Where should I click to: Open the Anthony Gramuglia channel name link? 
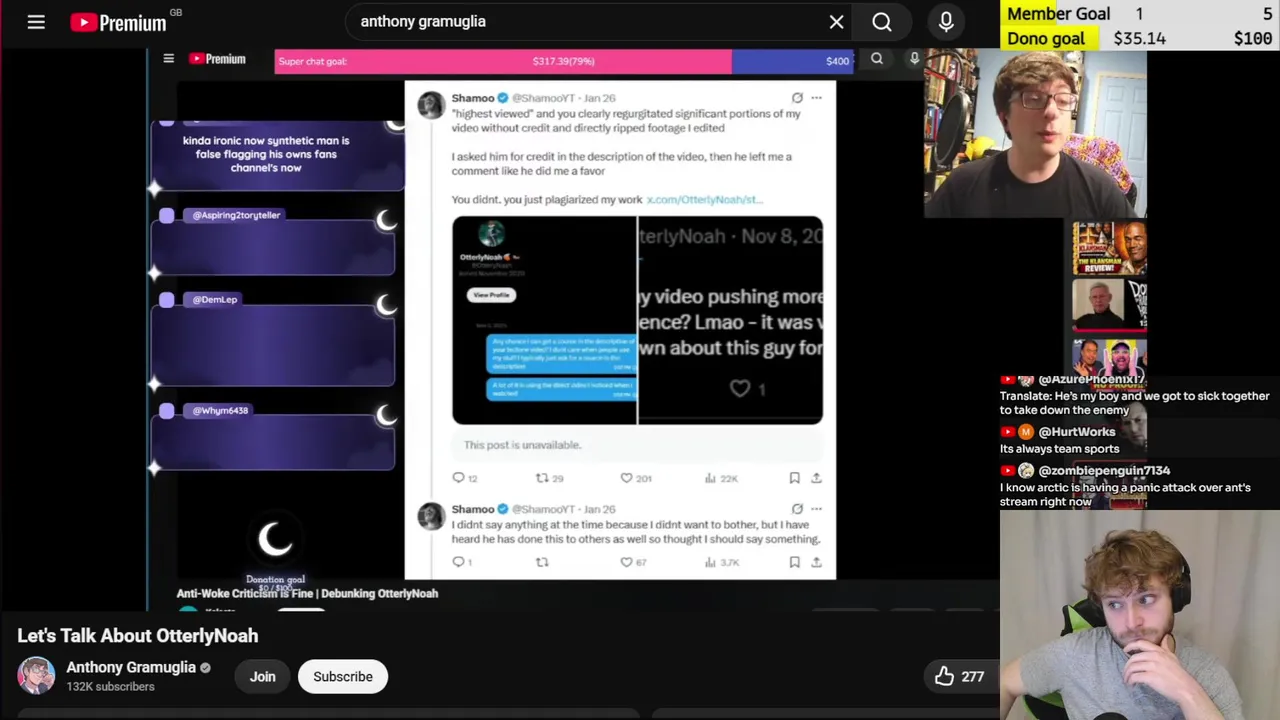[131, 667]
